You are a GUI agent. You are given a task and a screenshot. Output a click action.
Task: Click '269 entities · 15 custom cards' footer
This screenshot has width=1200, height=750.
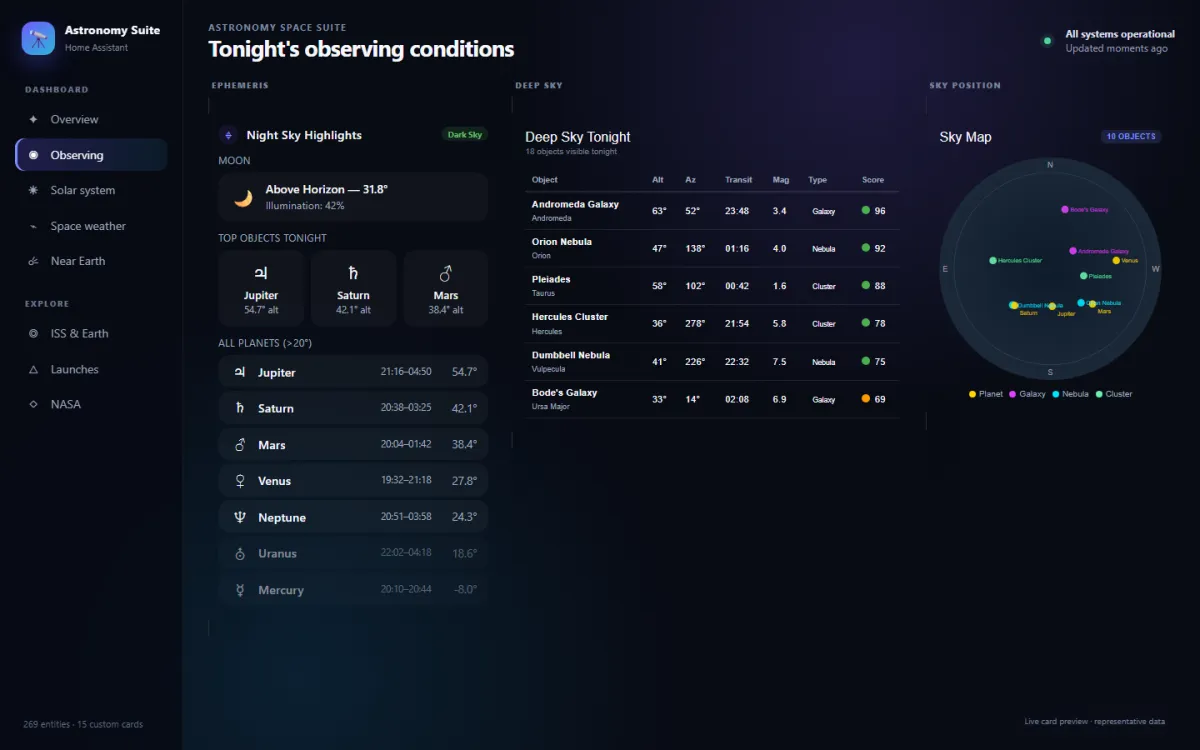pyautogui.click(x=83, y=725)
